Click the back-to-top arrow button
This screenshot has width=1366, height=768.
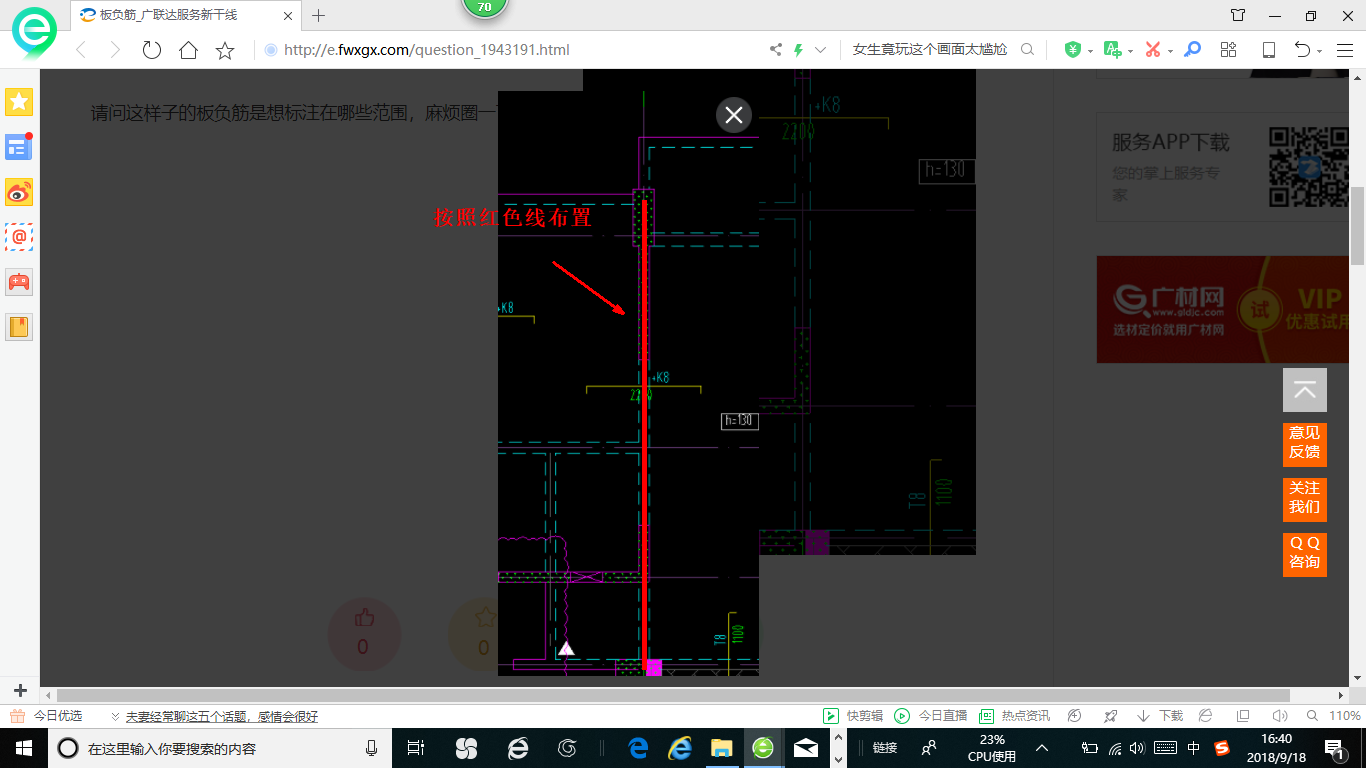(1305, 390)
